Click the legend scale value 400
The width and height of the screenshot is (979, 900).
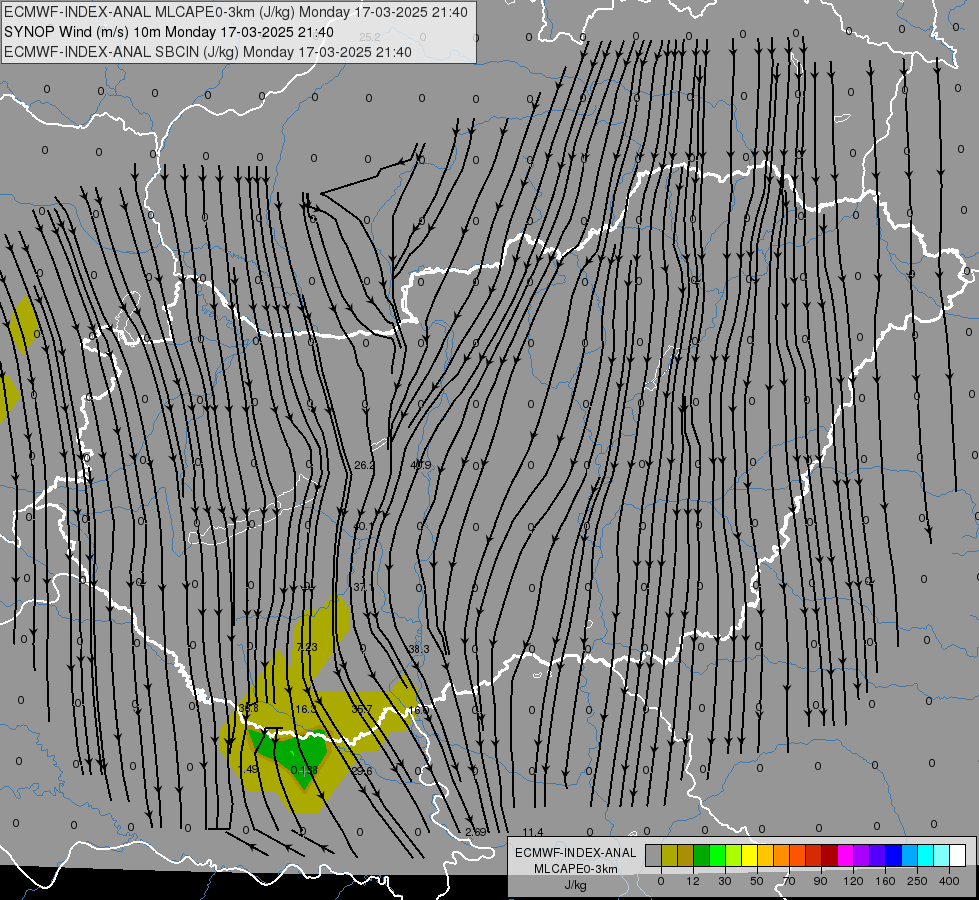[x=949, y=881]
